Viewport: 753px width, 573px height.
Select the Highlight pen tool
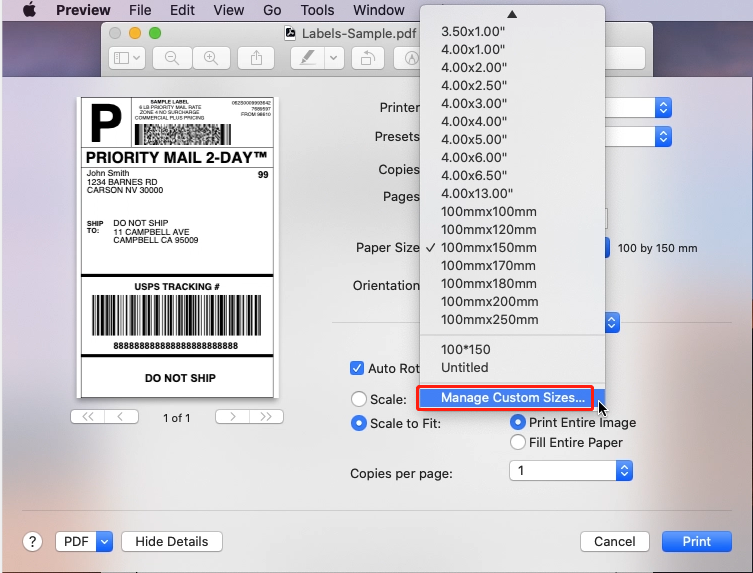click(307, 58)
